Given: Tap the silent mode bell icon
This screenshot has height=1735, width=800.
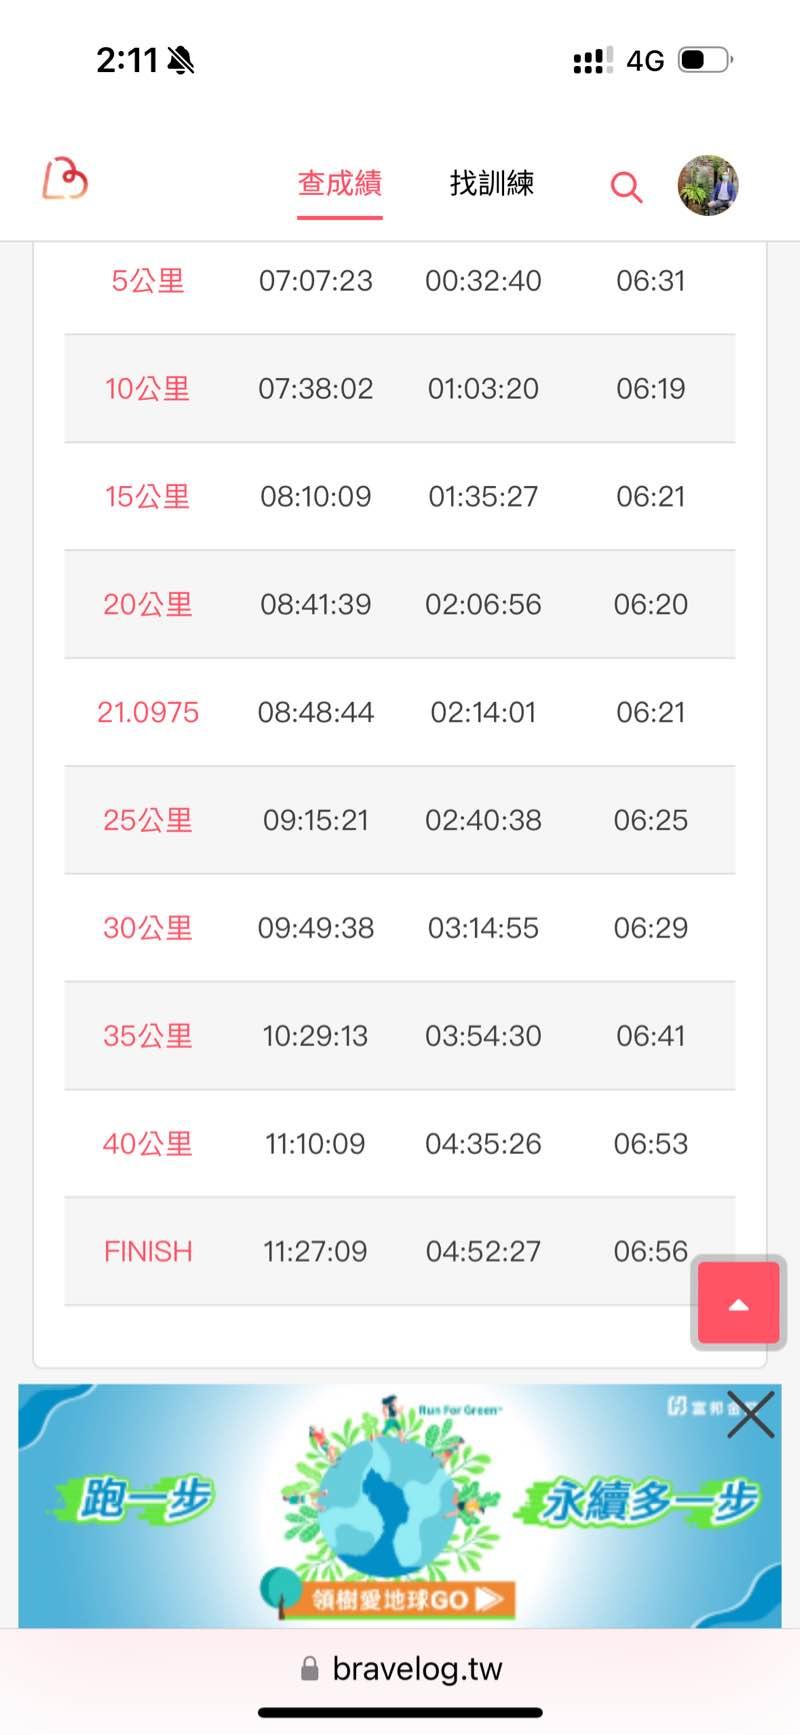Looking at the screenshot, I should point(181,61).
